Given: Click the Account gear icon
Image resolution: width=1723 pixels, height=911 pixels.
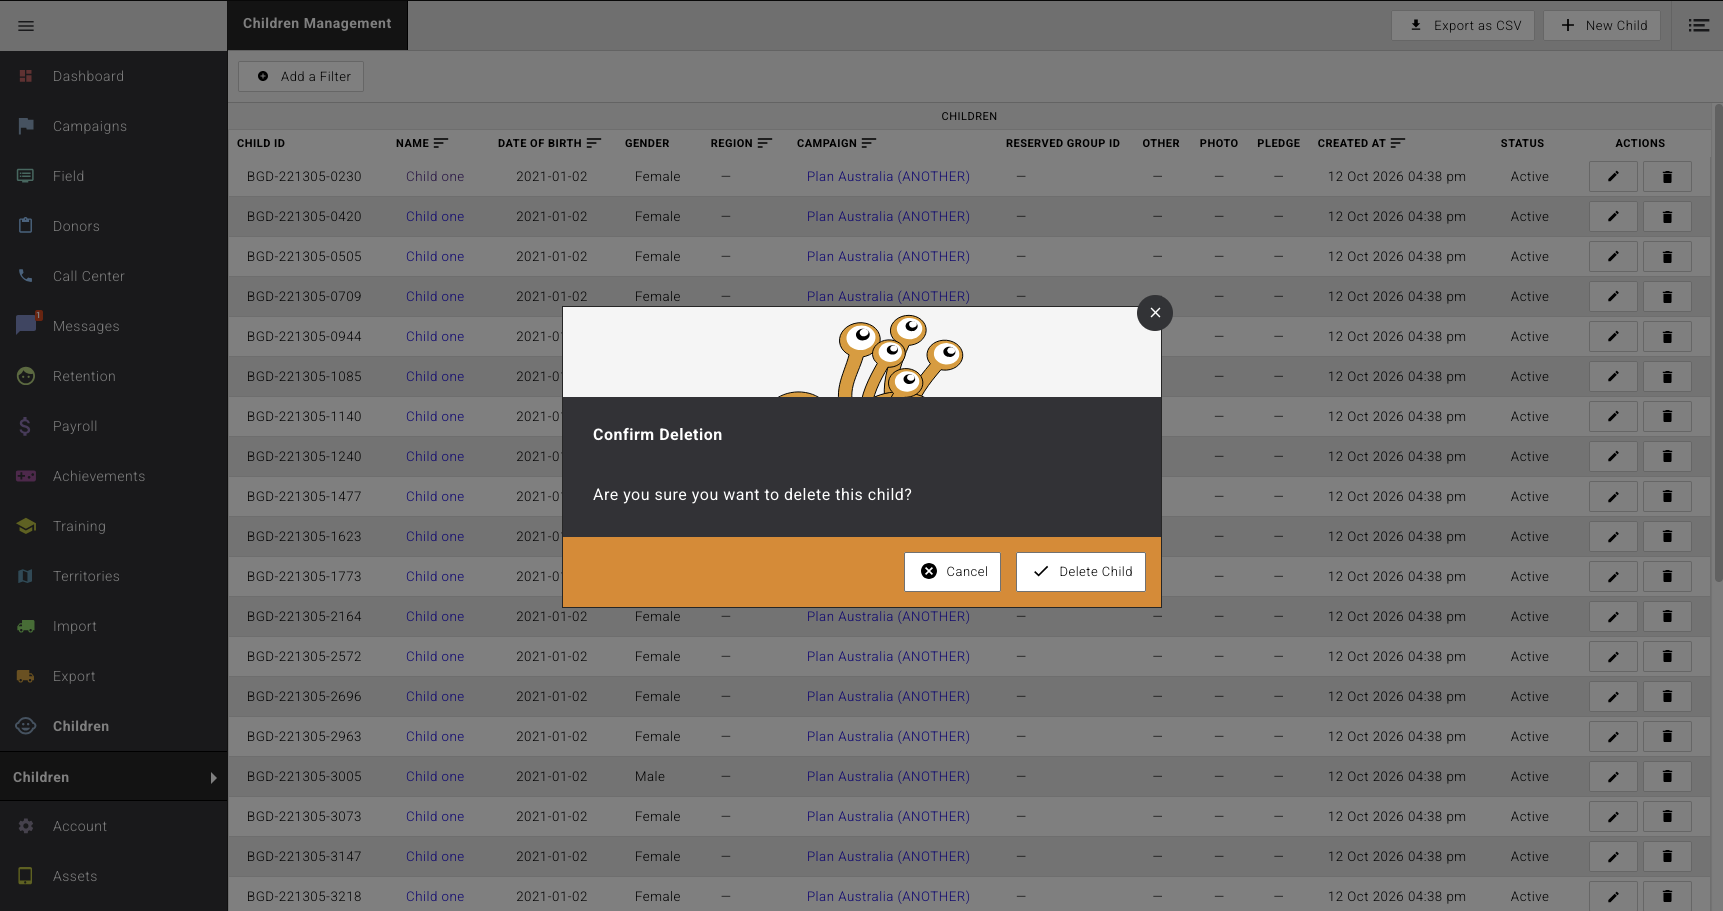Looking at the screenshot, I should 26,826.
